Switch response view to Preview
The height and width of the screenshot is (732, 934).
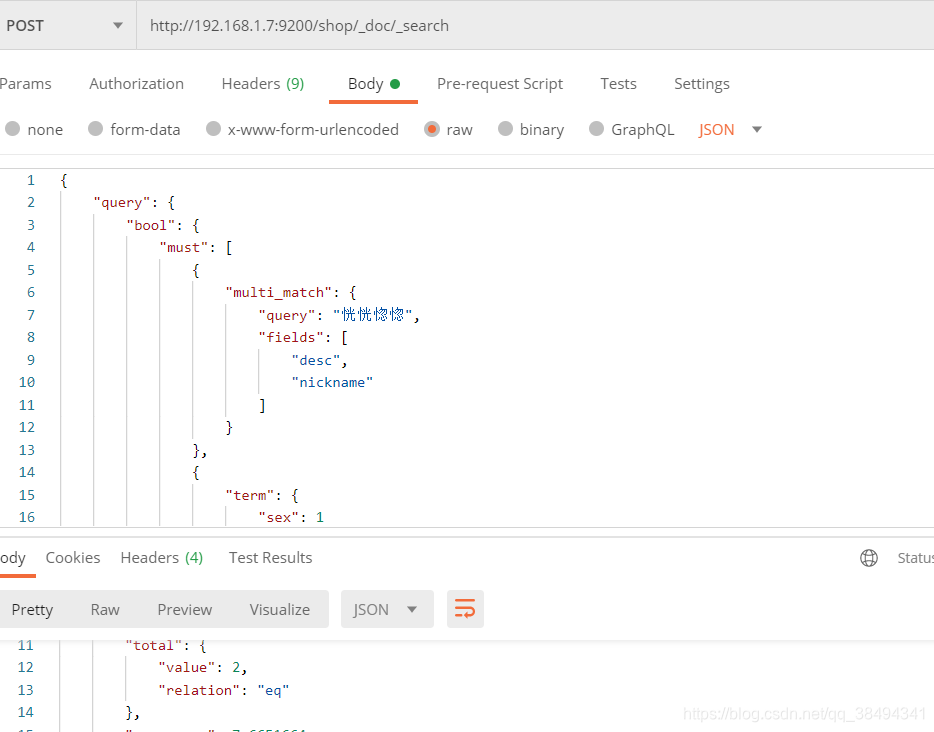pos(185,609)
